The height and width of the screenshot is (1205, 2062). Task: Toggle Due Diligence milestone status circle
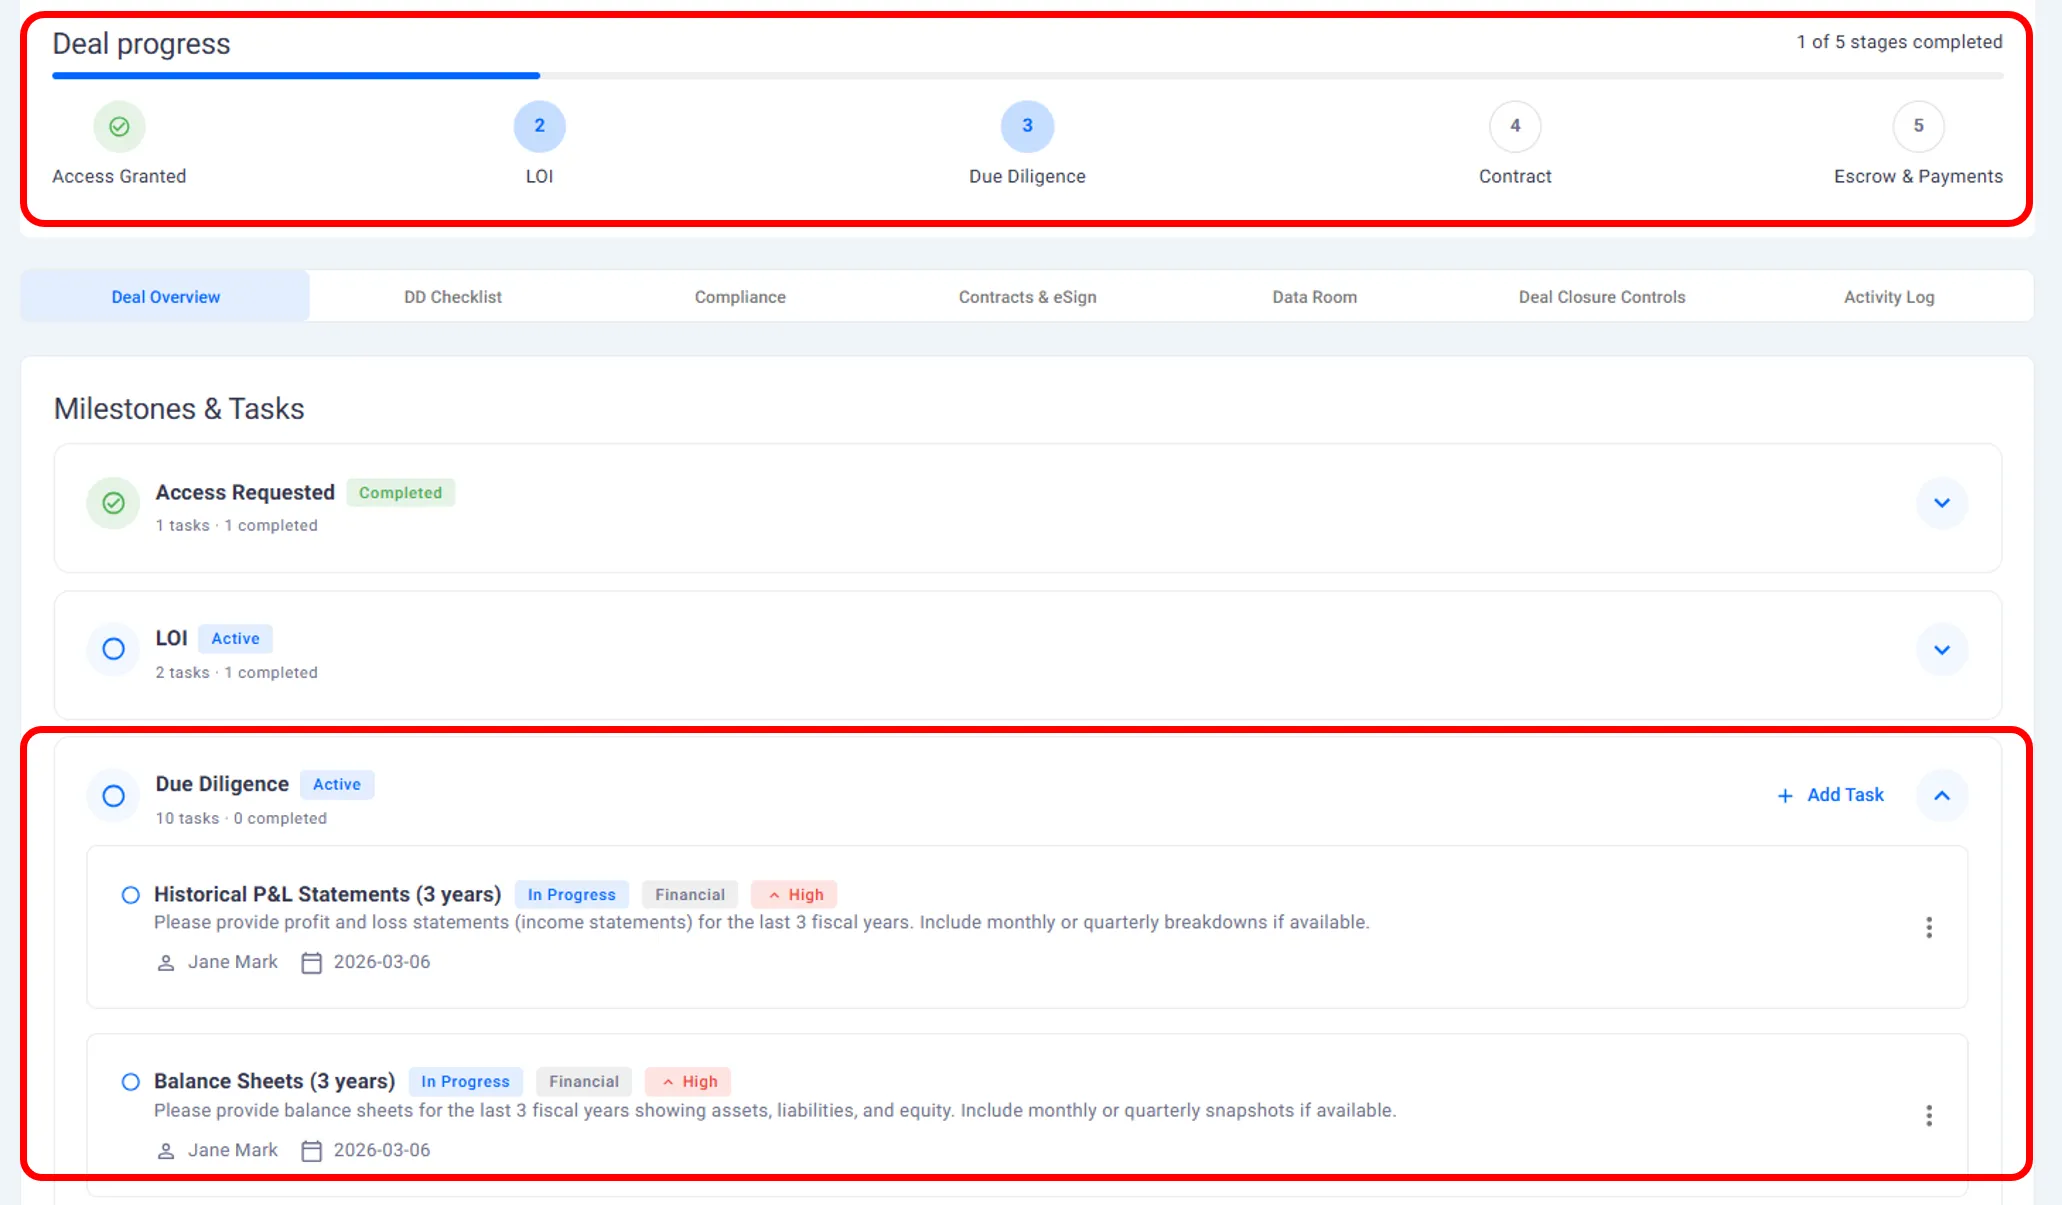coord(113,795)
